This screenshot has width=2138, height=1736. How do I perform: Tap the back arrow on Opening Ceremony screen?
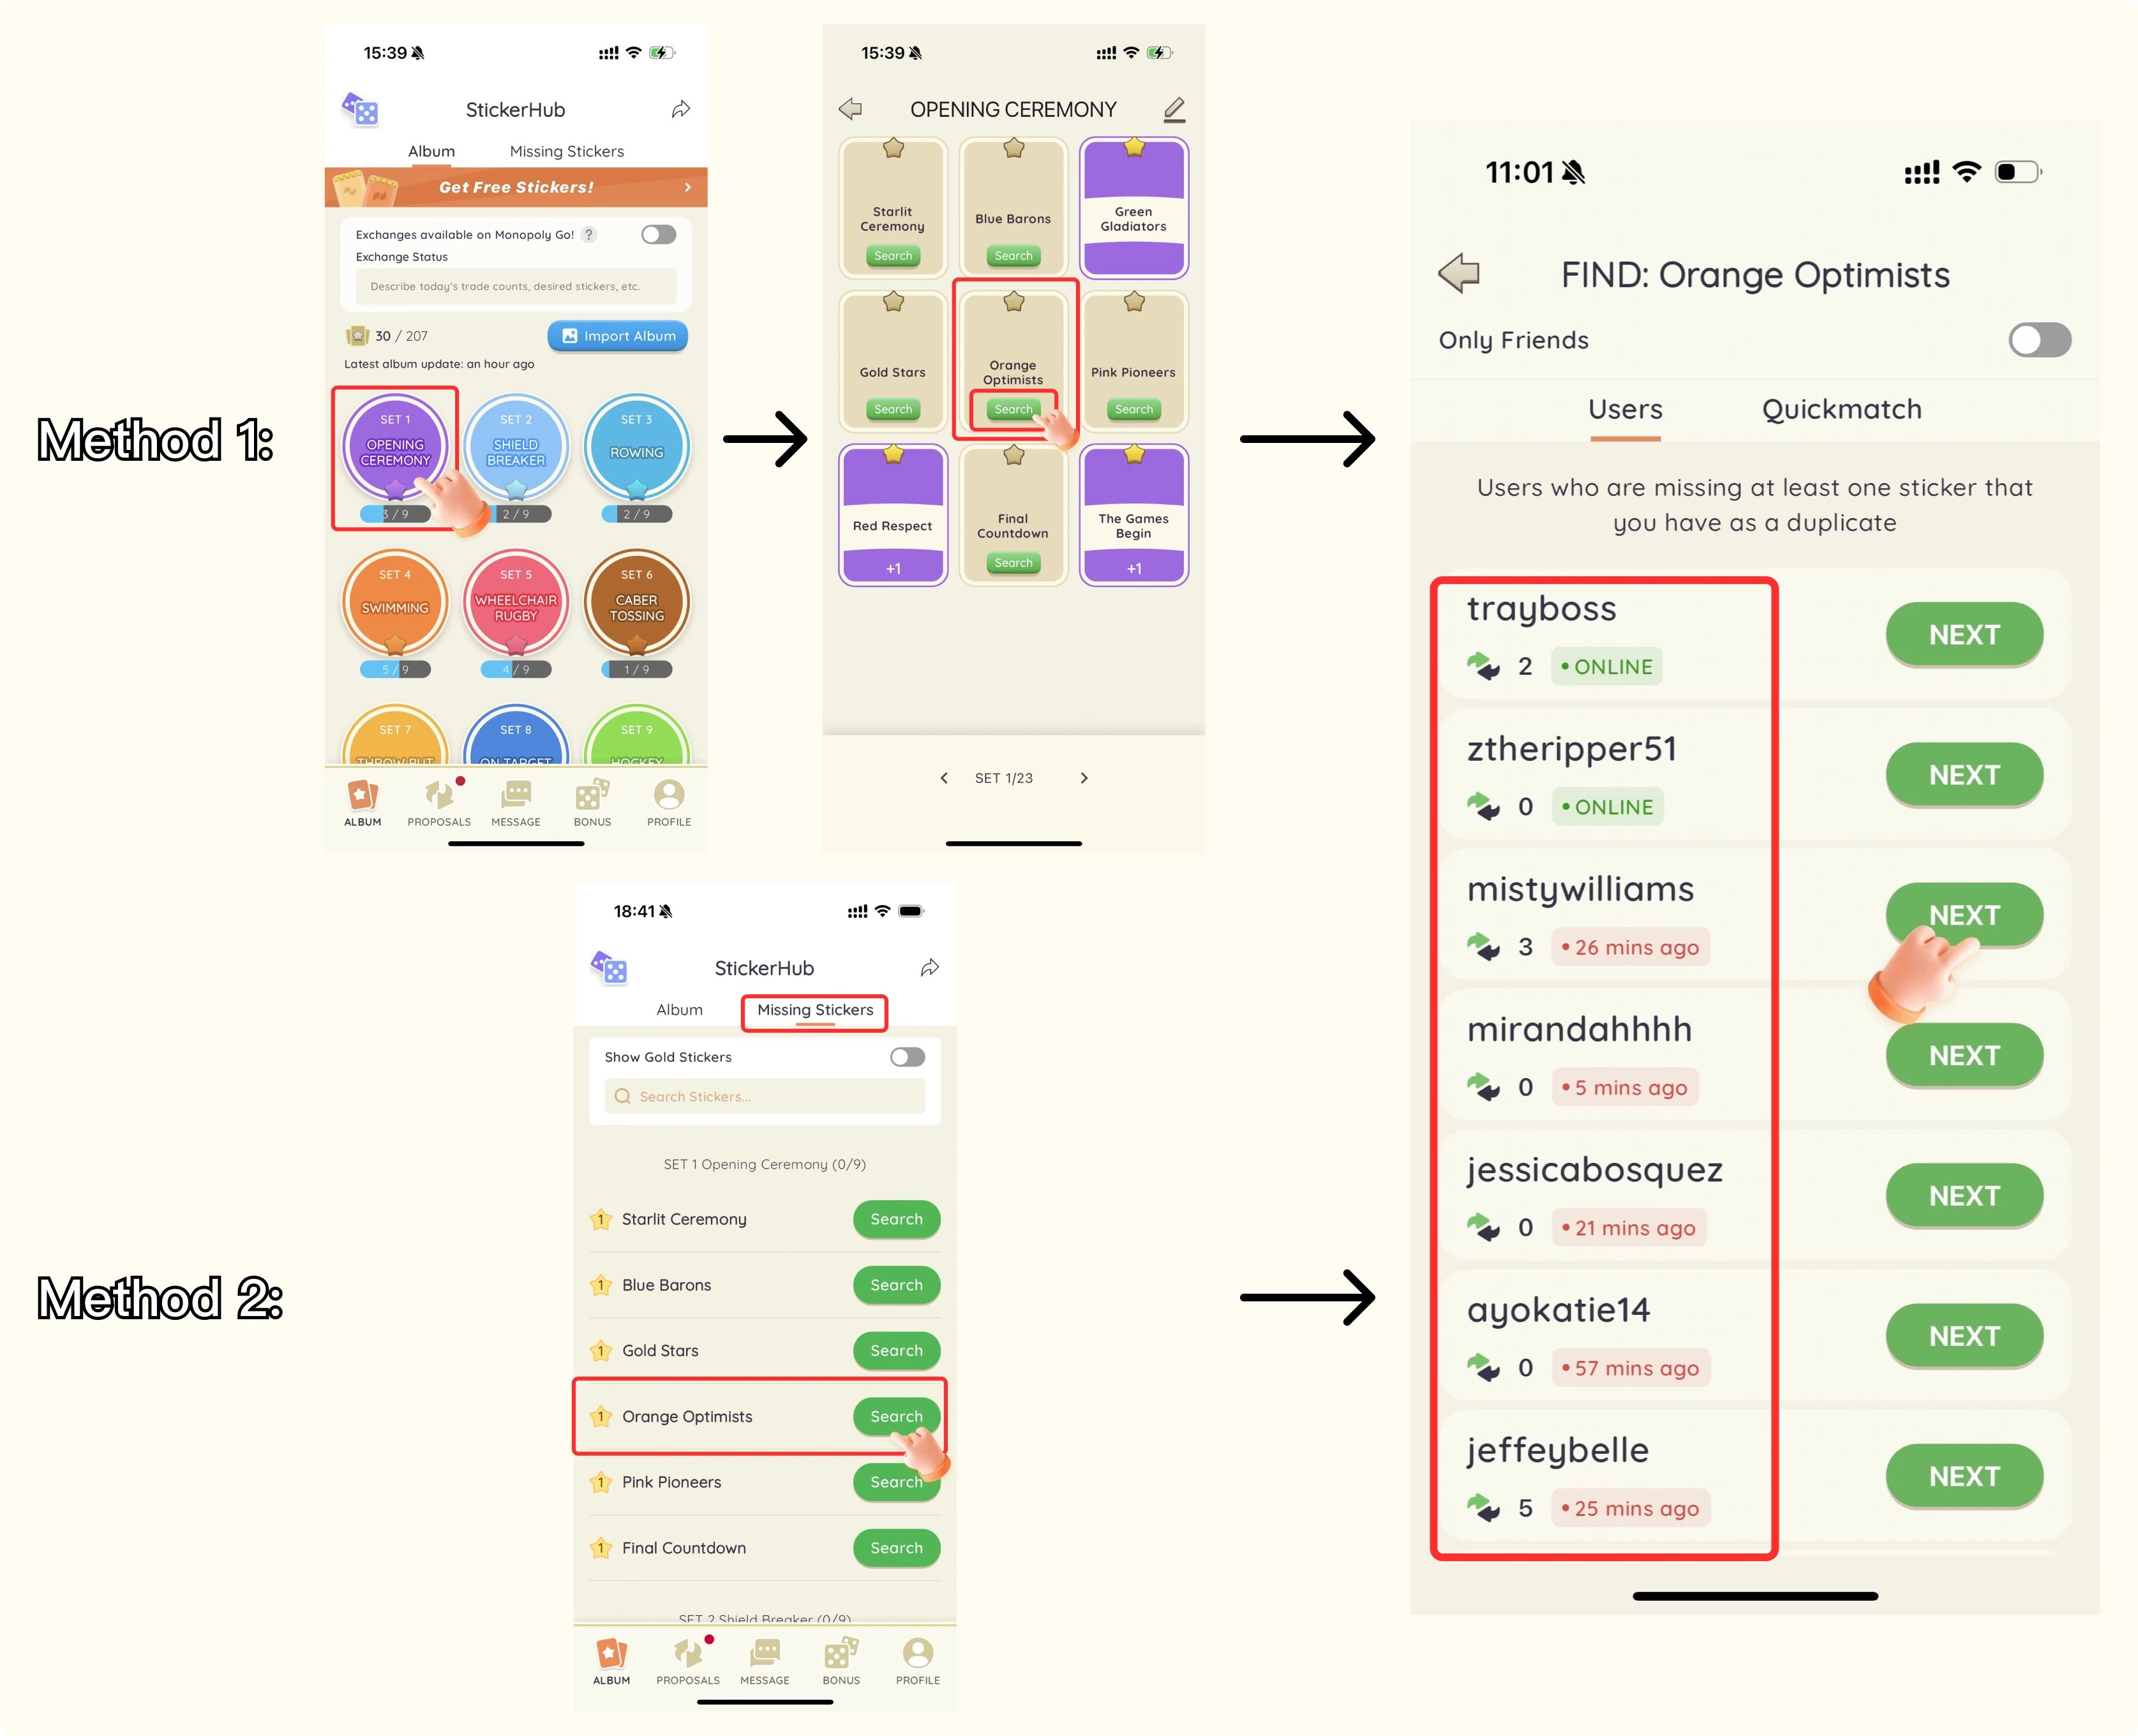848,110
